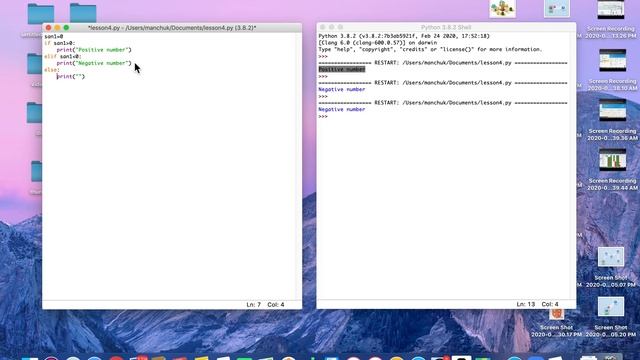Image resolution: width=640 pixels, height=360 pixels.
Task: Close the lesson4.py editor window
Action: [49, 27]
